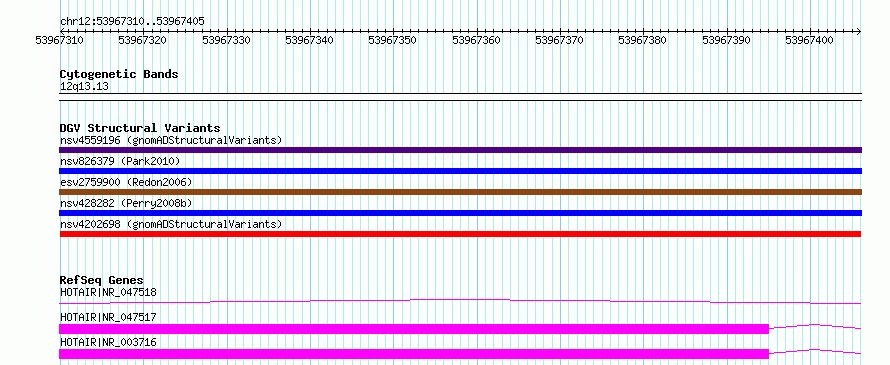Image resolution: width=890 pixels, height=365 pixels.
Task: Select the DGV Structural Variants track title
Action: point(140,128)
